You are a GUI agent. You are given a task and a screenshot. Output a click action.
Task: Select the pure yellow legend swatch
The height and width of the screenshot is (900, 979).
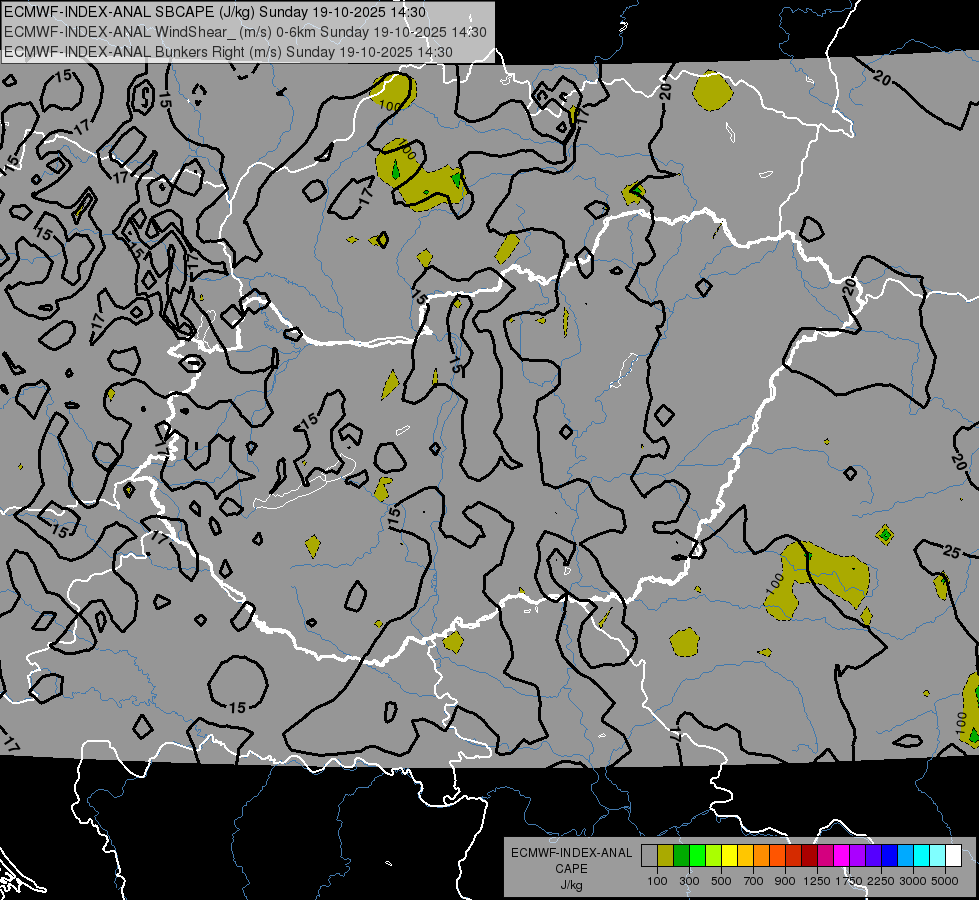point(729,856)
